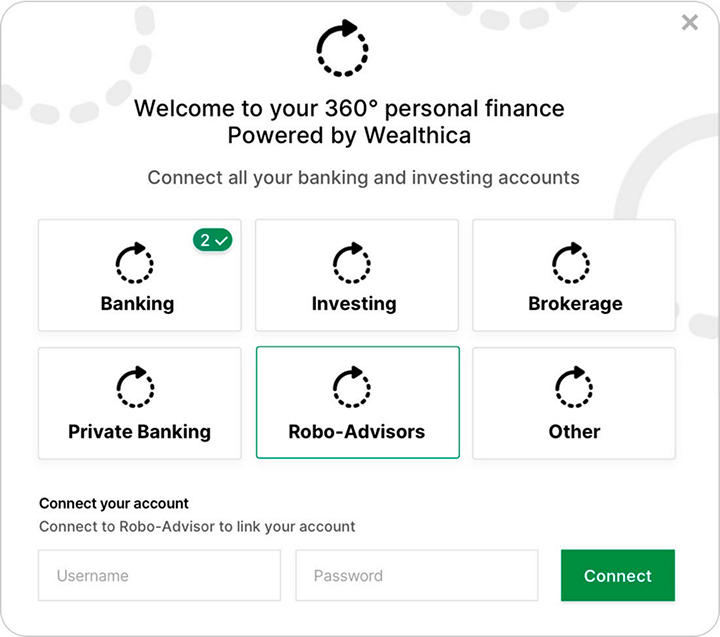Click the Wealthica logo at the top
The width and height of the screenshot is (720, 637).
pos(342,48)
